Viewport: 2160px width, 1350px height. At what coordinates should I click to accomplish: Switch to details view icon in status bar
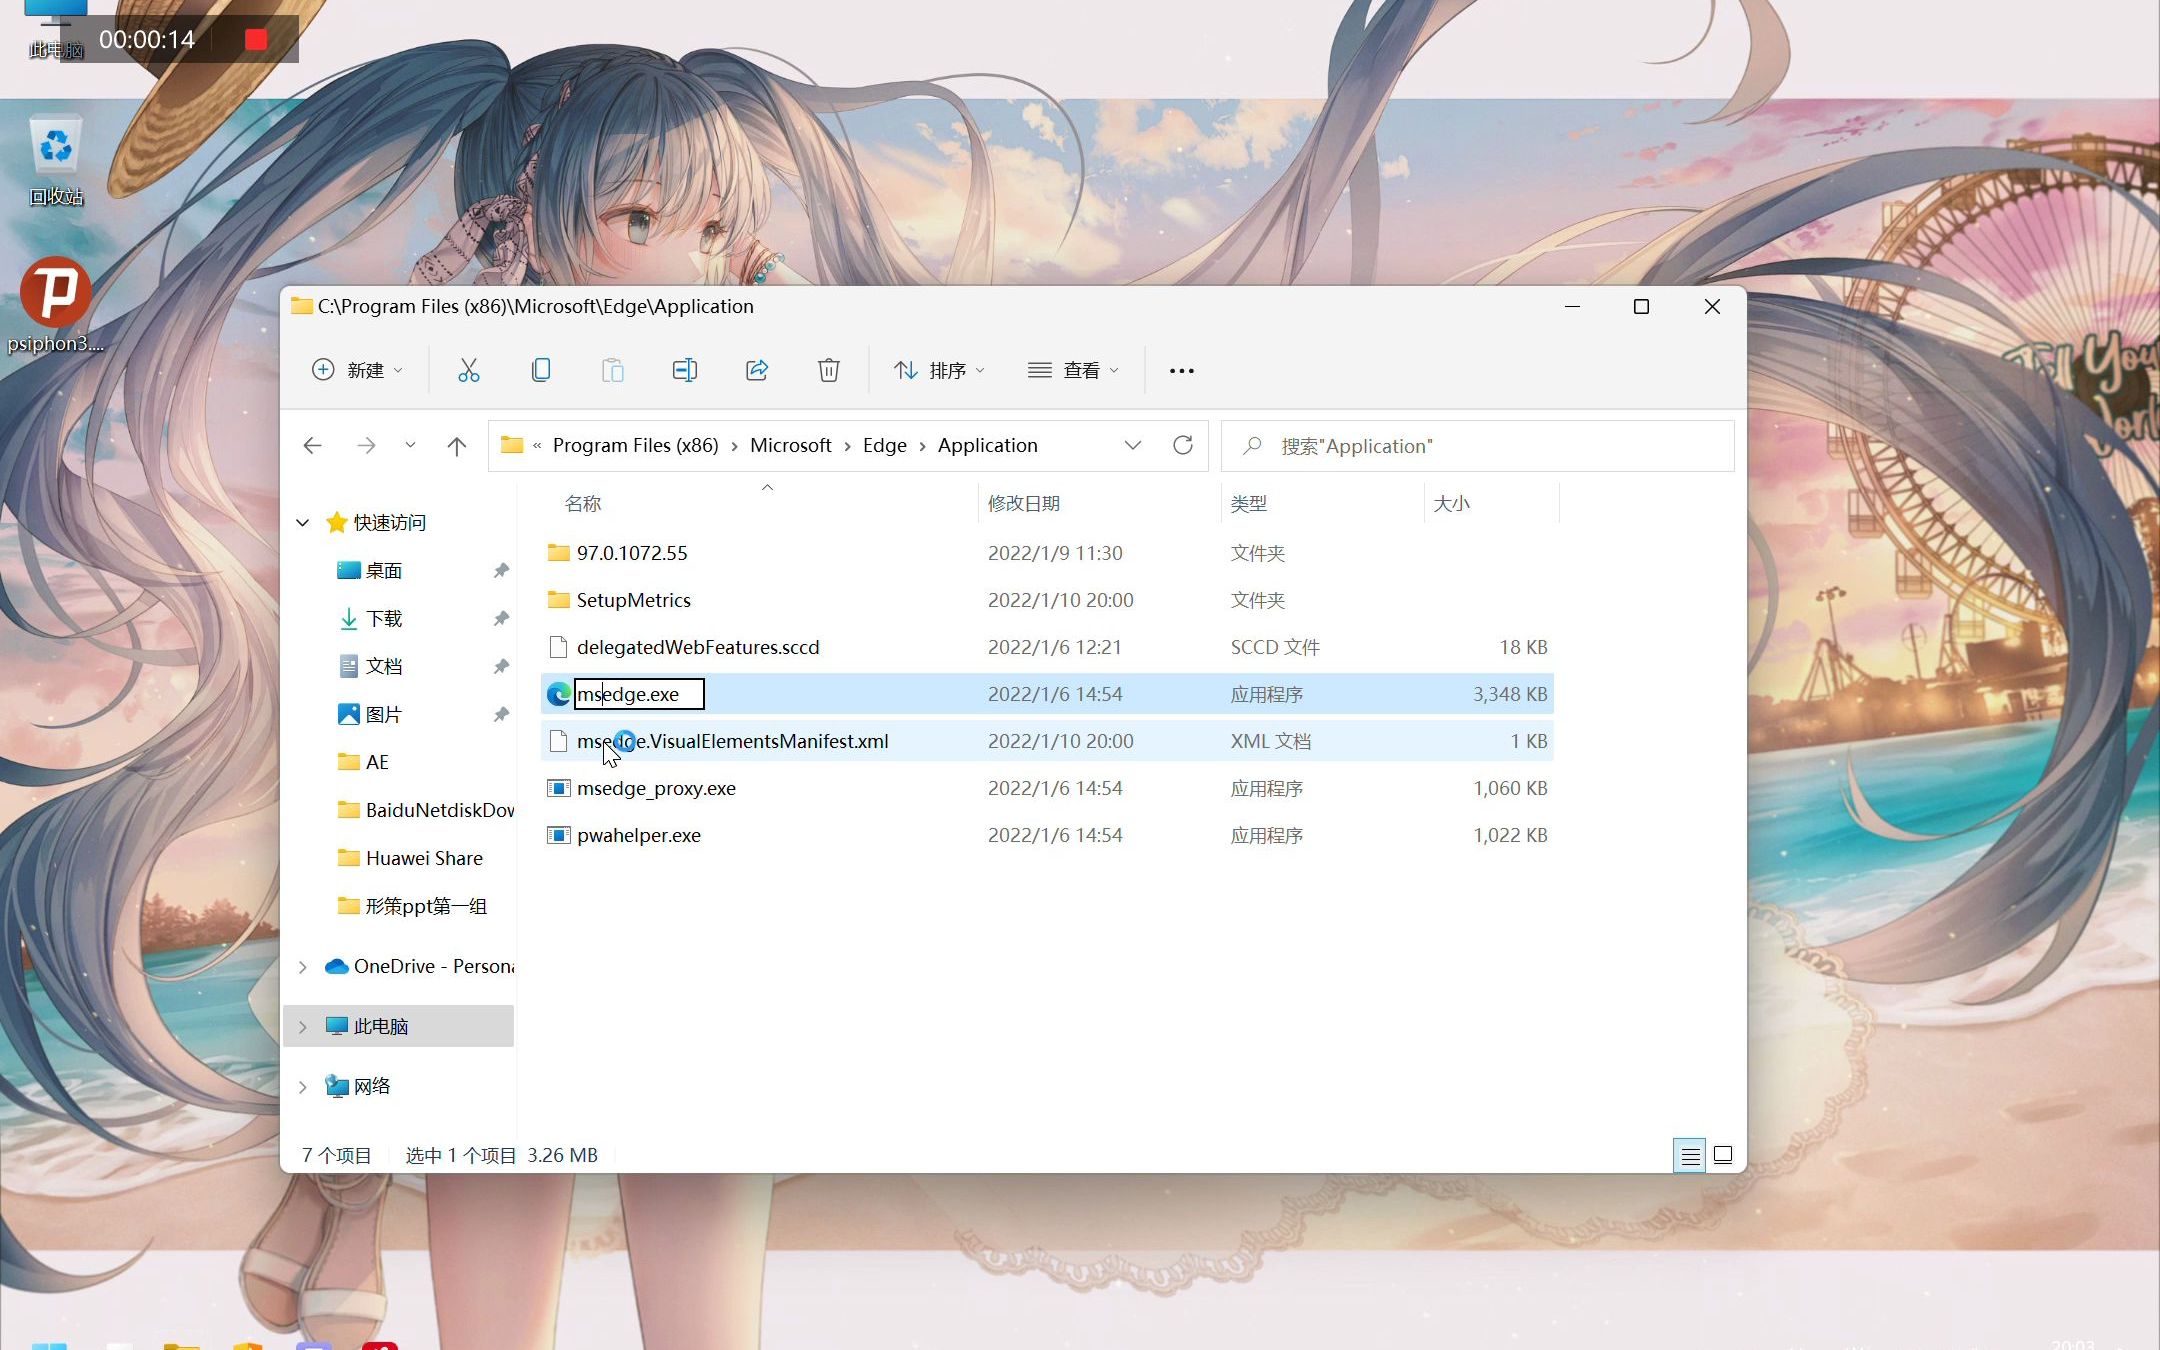tap(1689, 1156)
